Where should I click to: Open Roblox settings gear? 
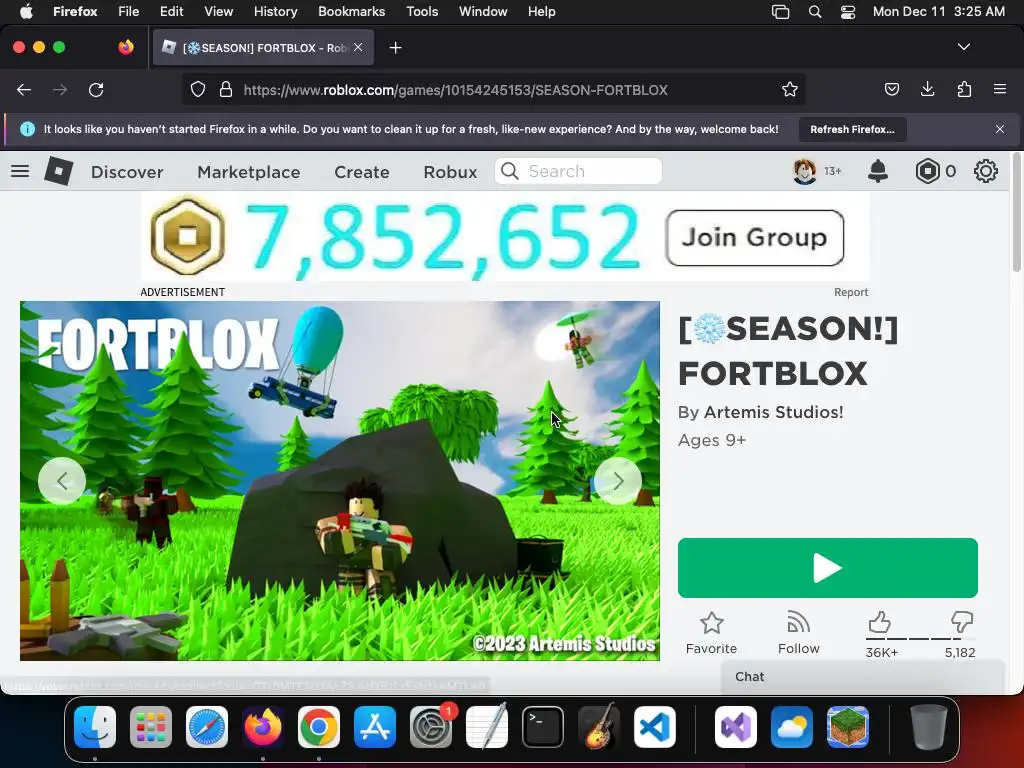pyautogui.click(x=985, y=171)
